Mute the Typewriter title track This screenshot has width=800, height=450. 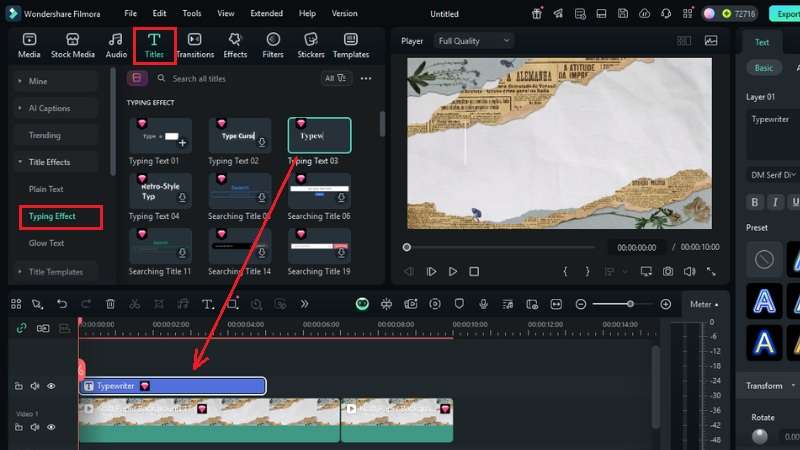tap(35, 386)
